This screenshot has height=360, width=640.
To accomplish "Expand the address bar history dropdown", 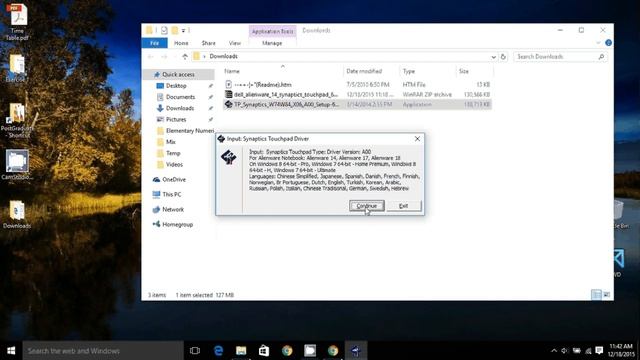I will click(x=493, y=57).
